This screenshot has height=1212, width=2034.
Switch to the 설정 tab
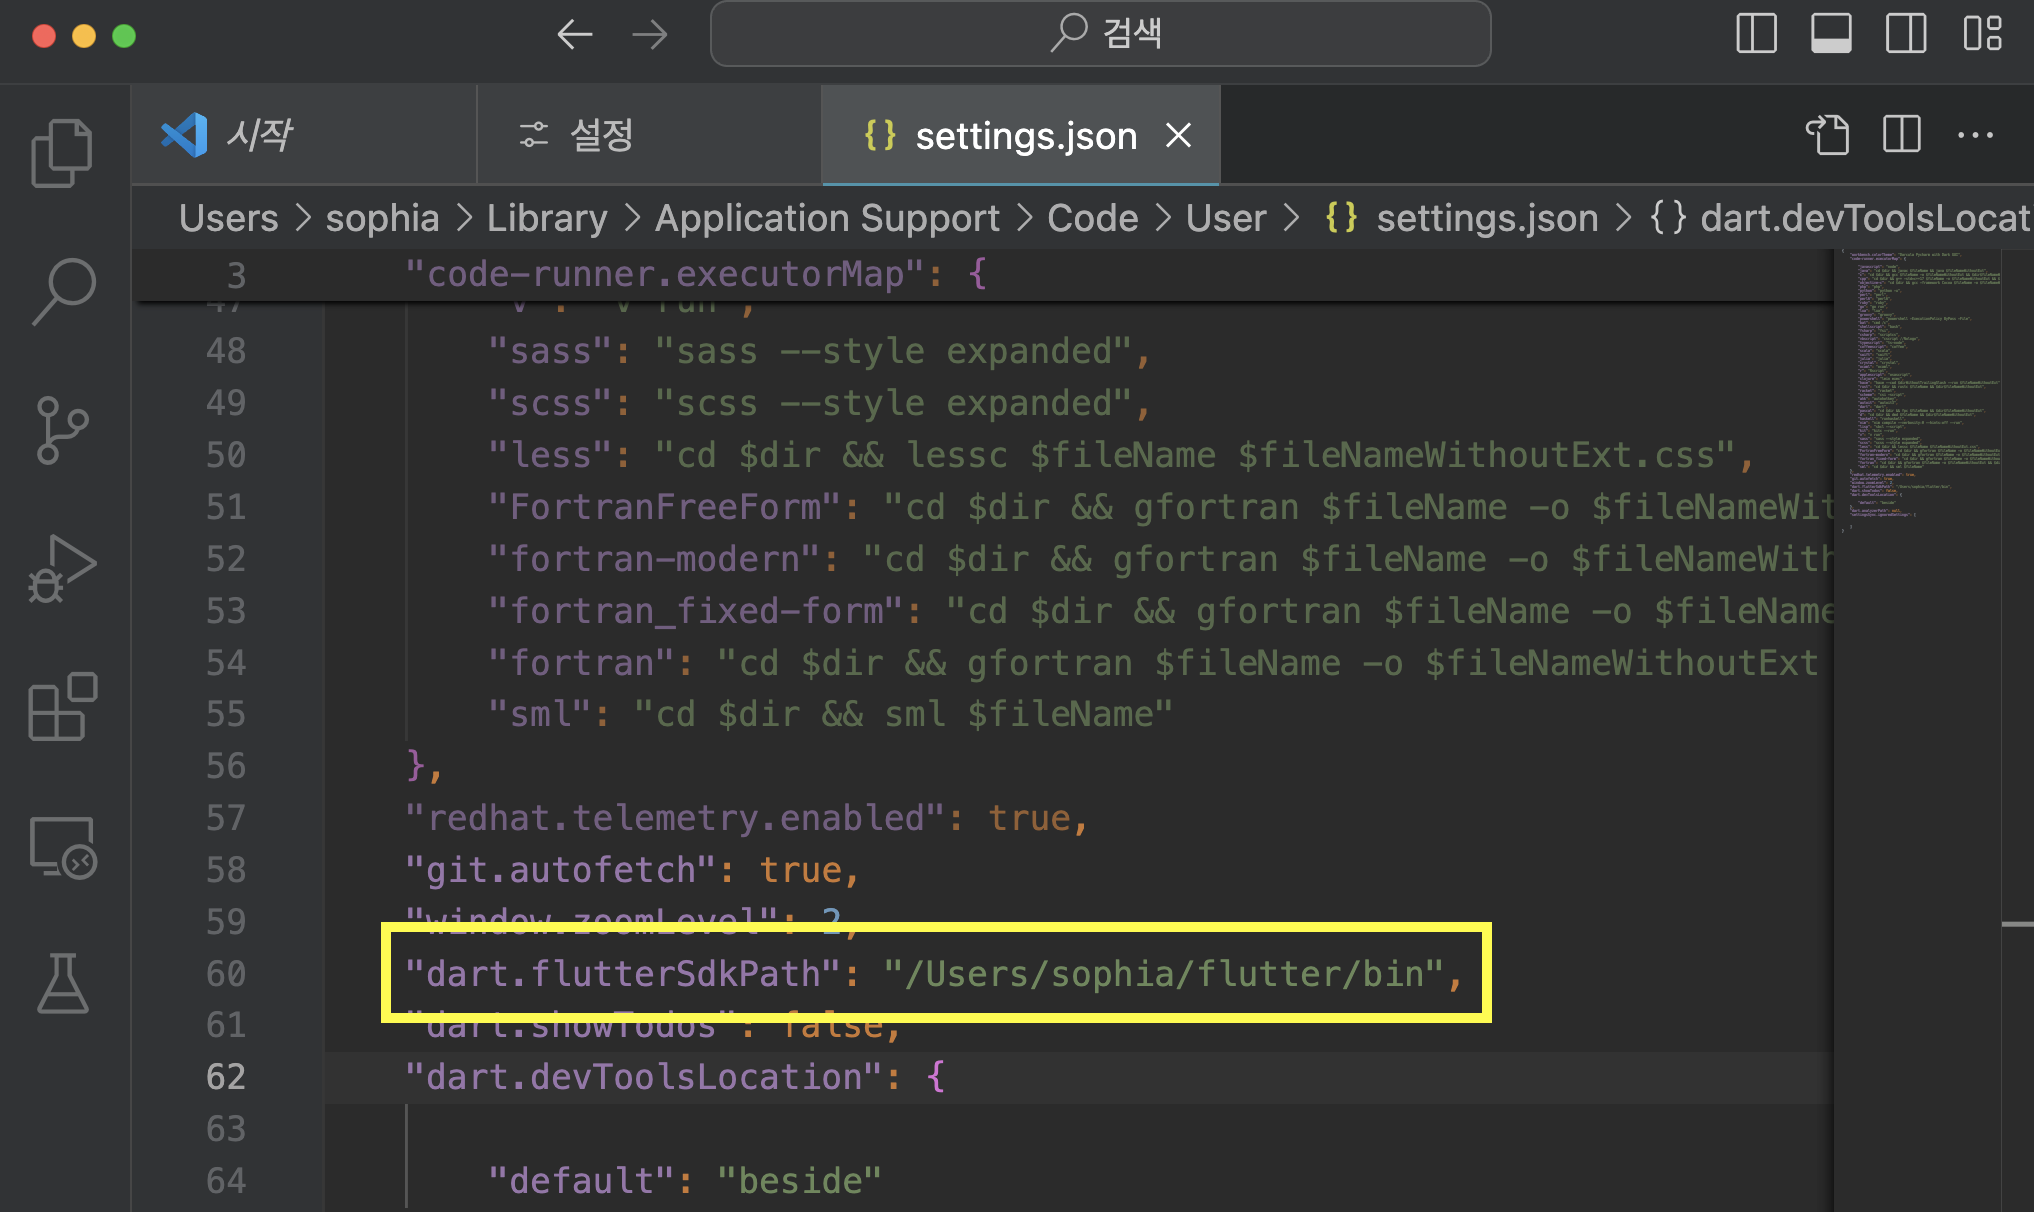601,135
